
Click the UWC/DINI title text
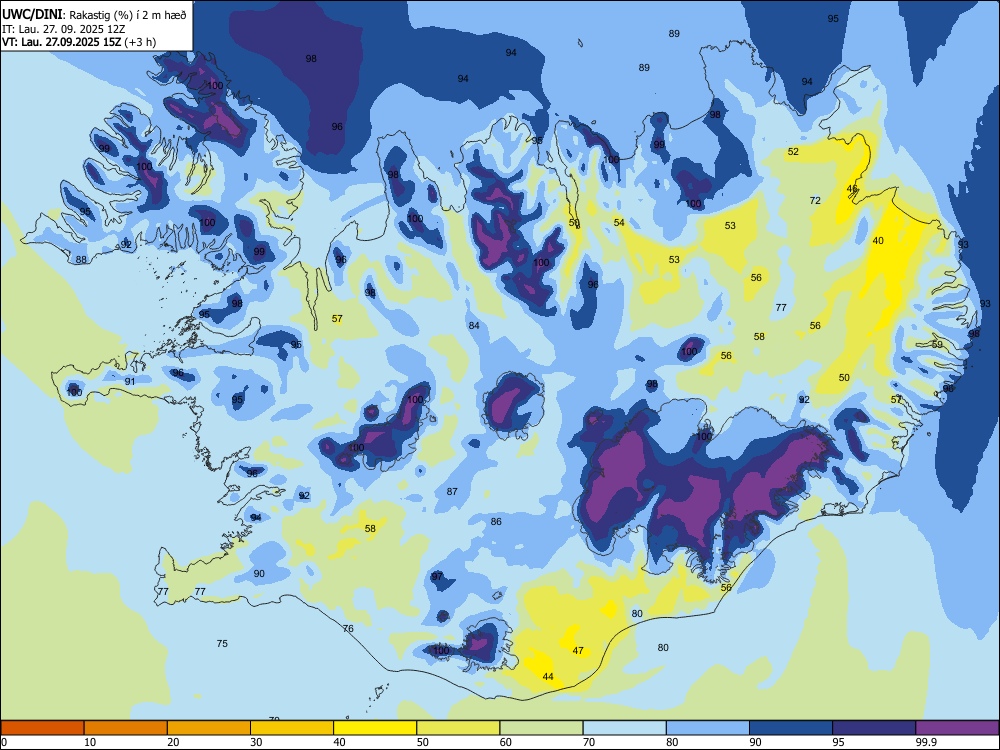[32, 14]
